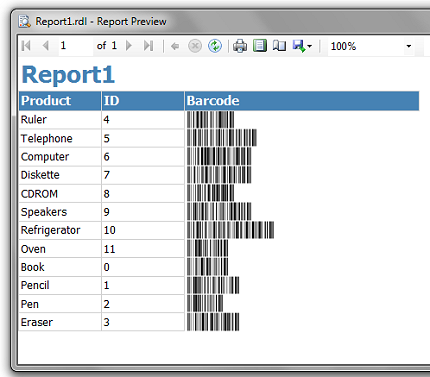The height and width of the screenshot is (377, 430).
Task: Click the ID value in Speakers row
Action: [143, 212]
